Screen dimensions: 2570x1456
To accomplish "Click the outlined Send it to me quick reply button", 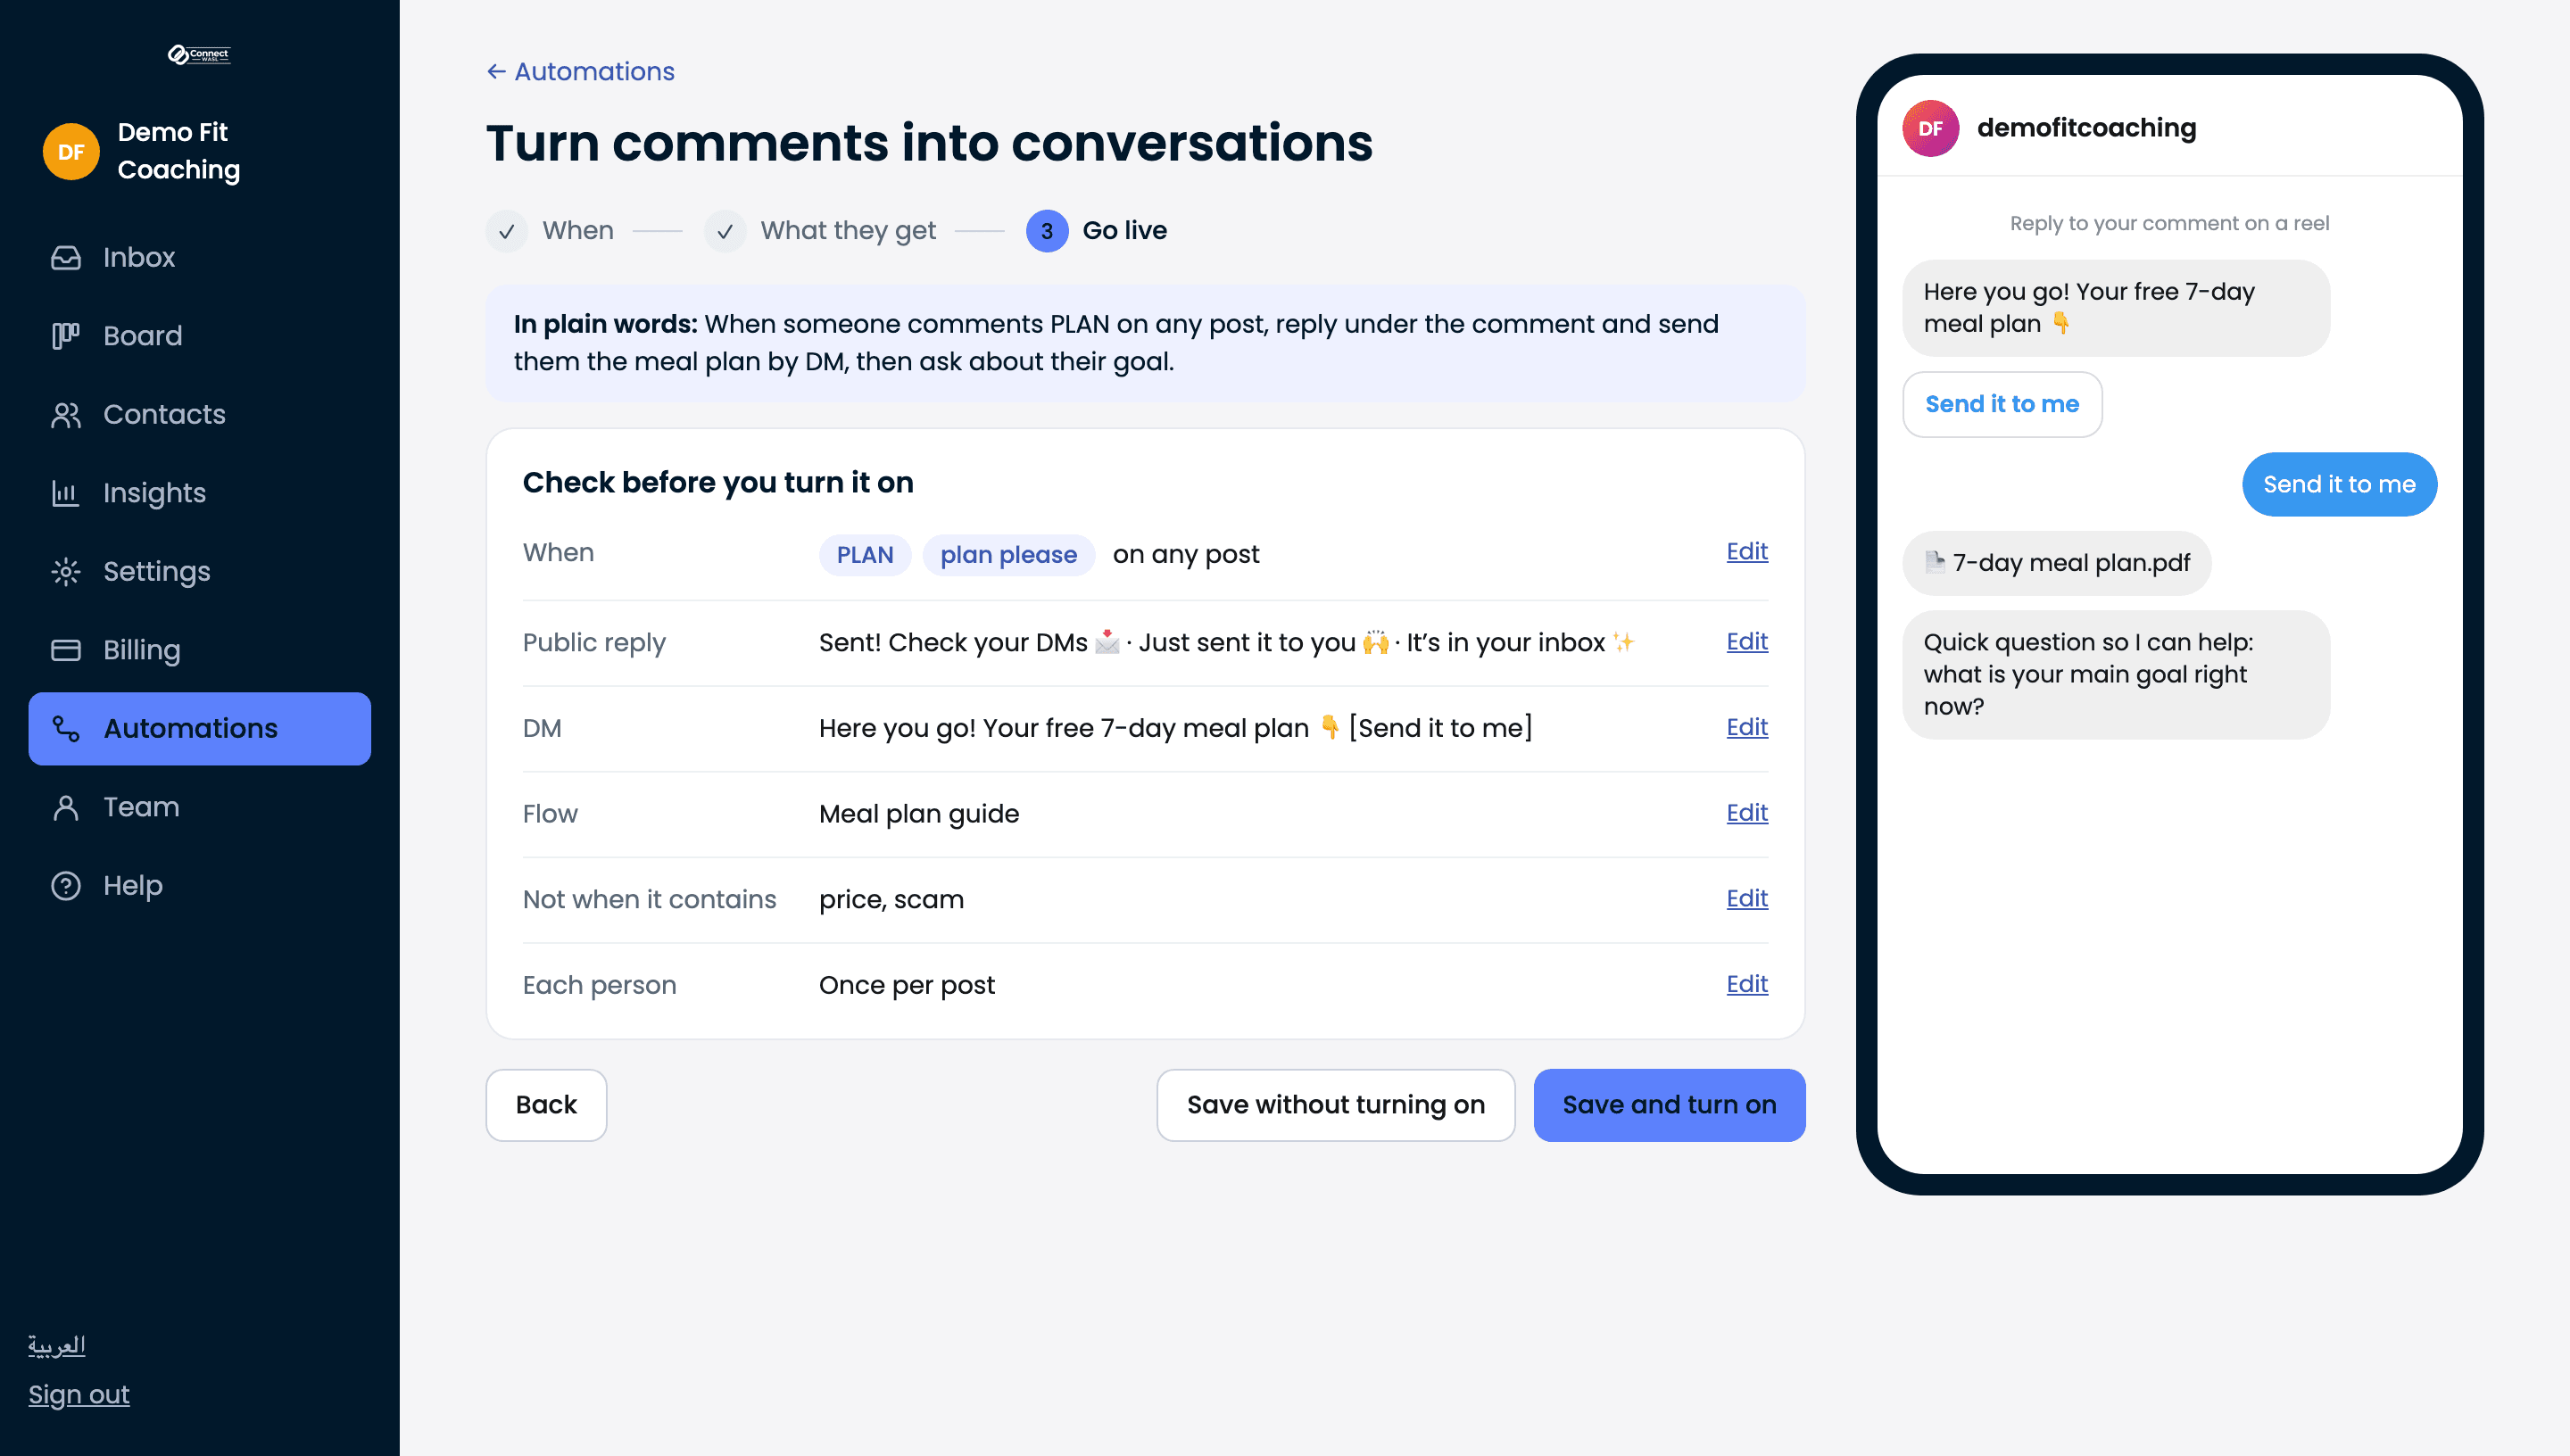I will [x=2002, y=404].
